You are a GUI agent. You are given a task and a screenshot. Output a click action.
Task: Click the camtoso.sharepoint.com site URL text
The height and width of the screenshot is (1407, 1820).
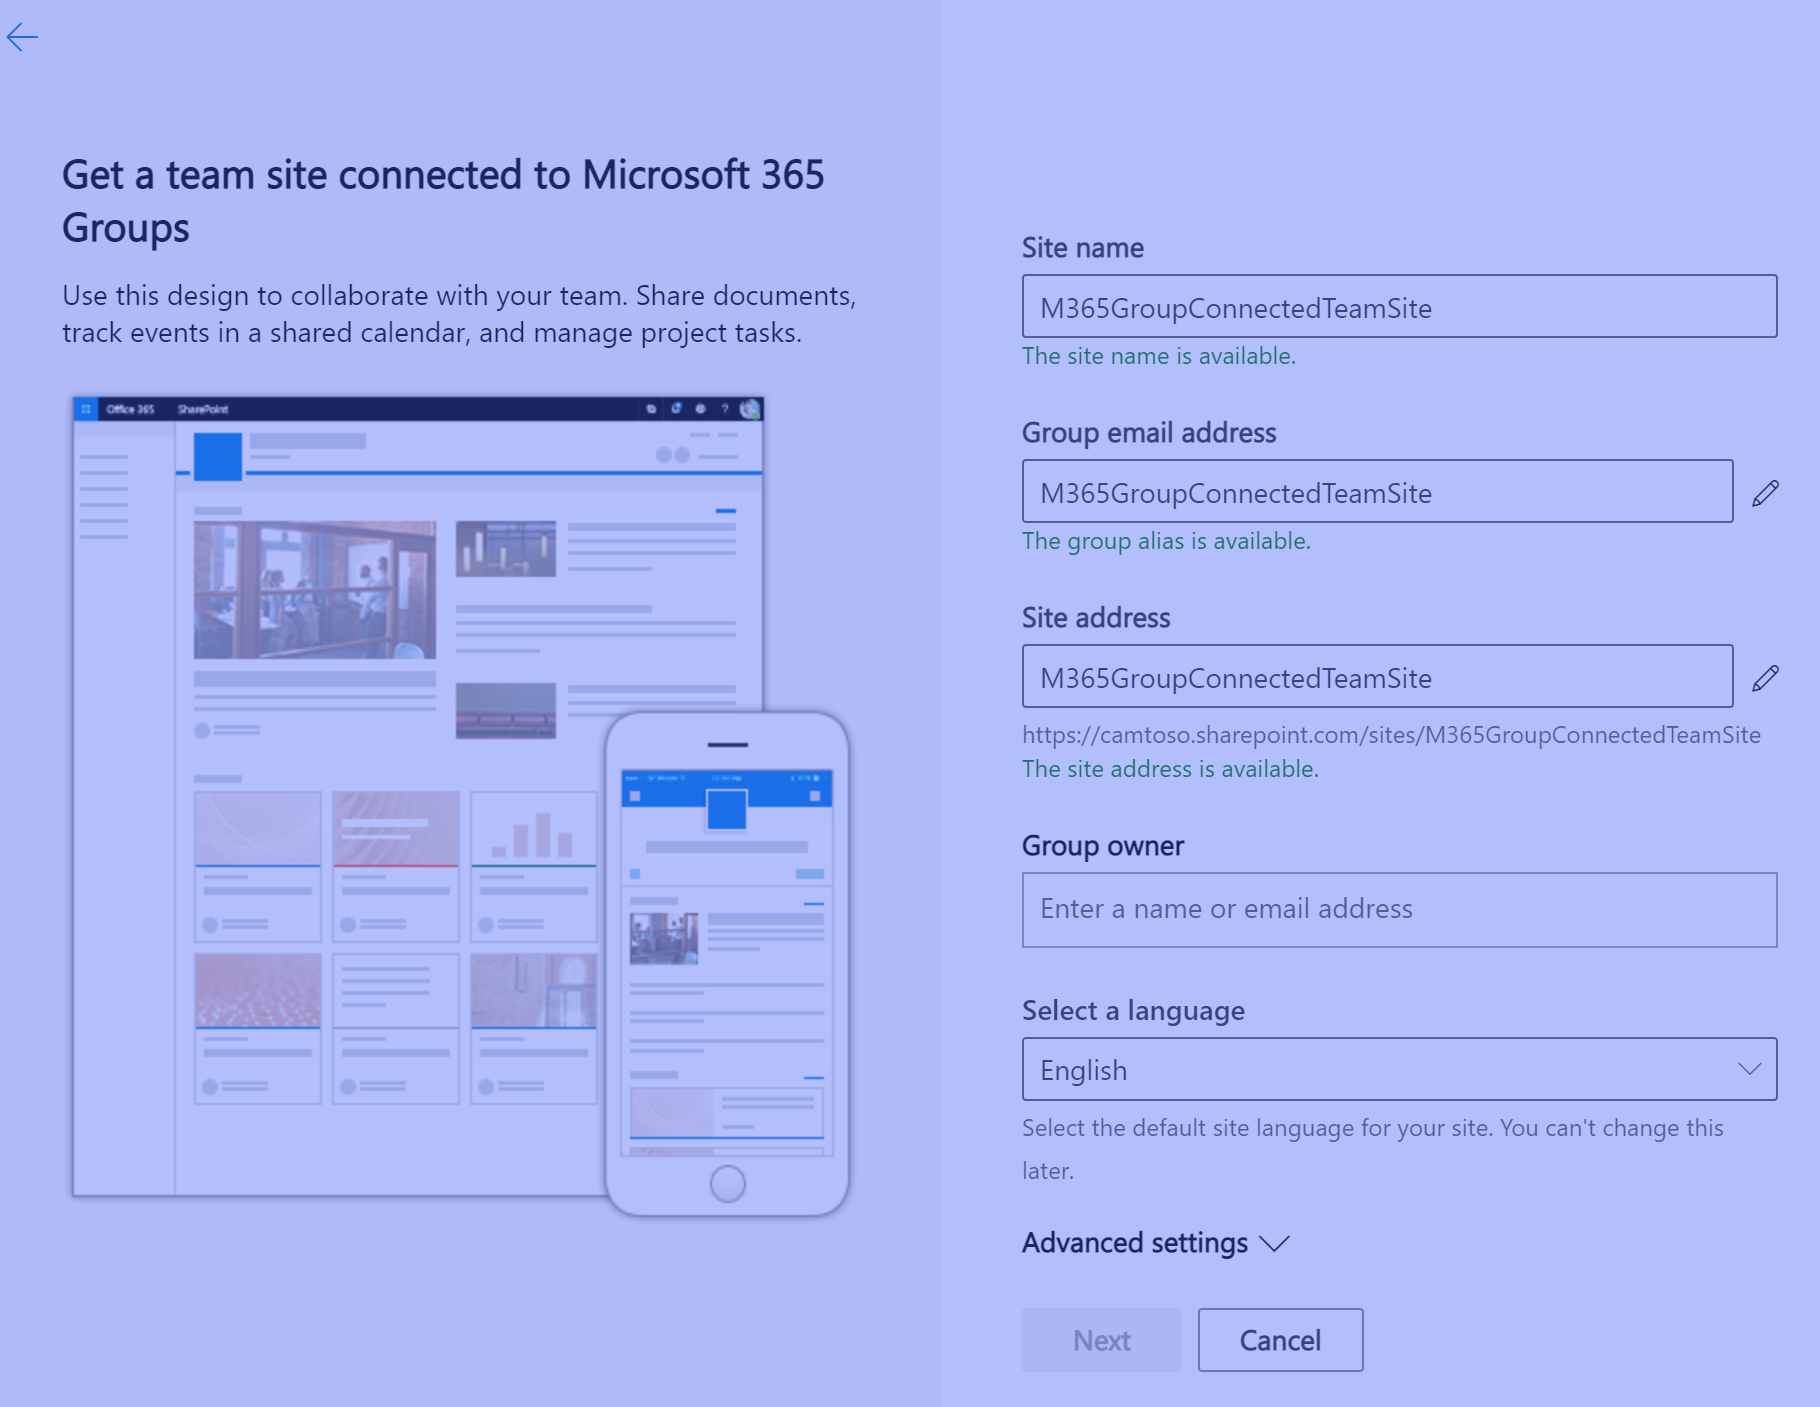pos(1390,735)
